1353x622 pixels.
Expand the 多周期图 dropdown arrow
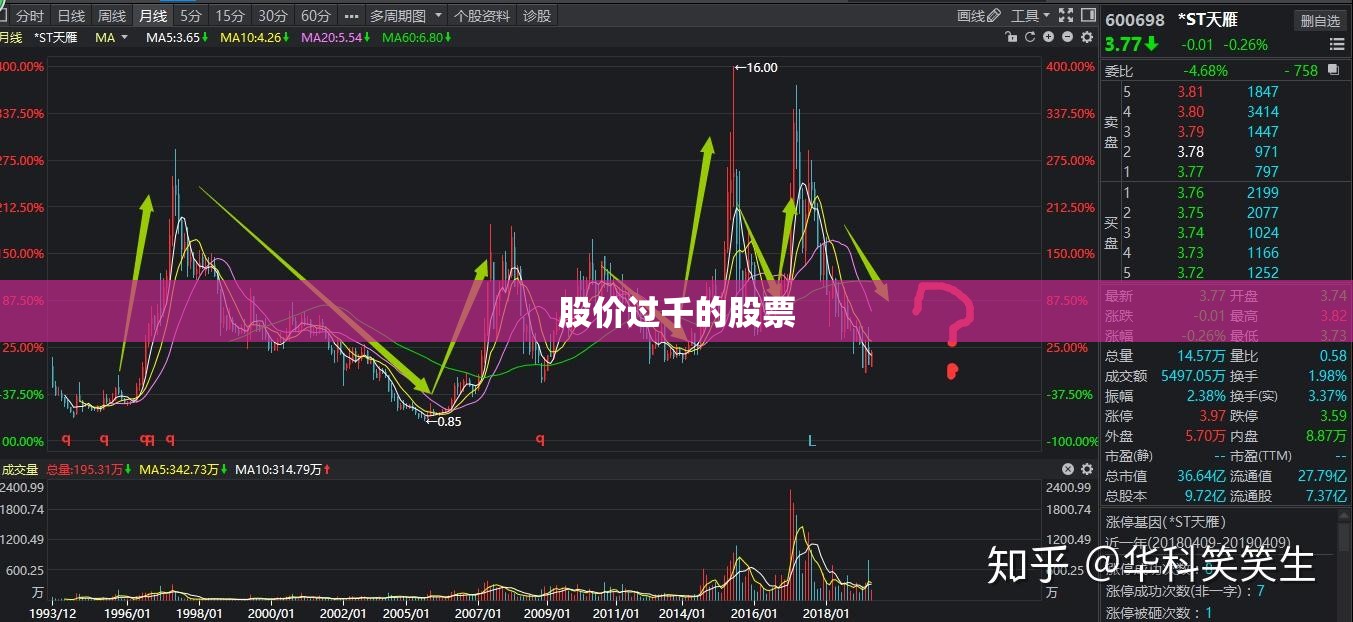438,16
